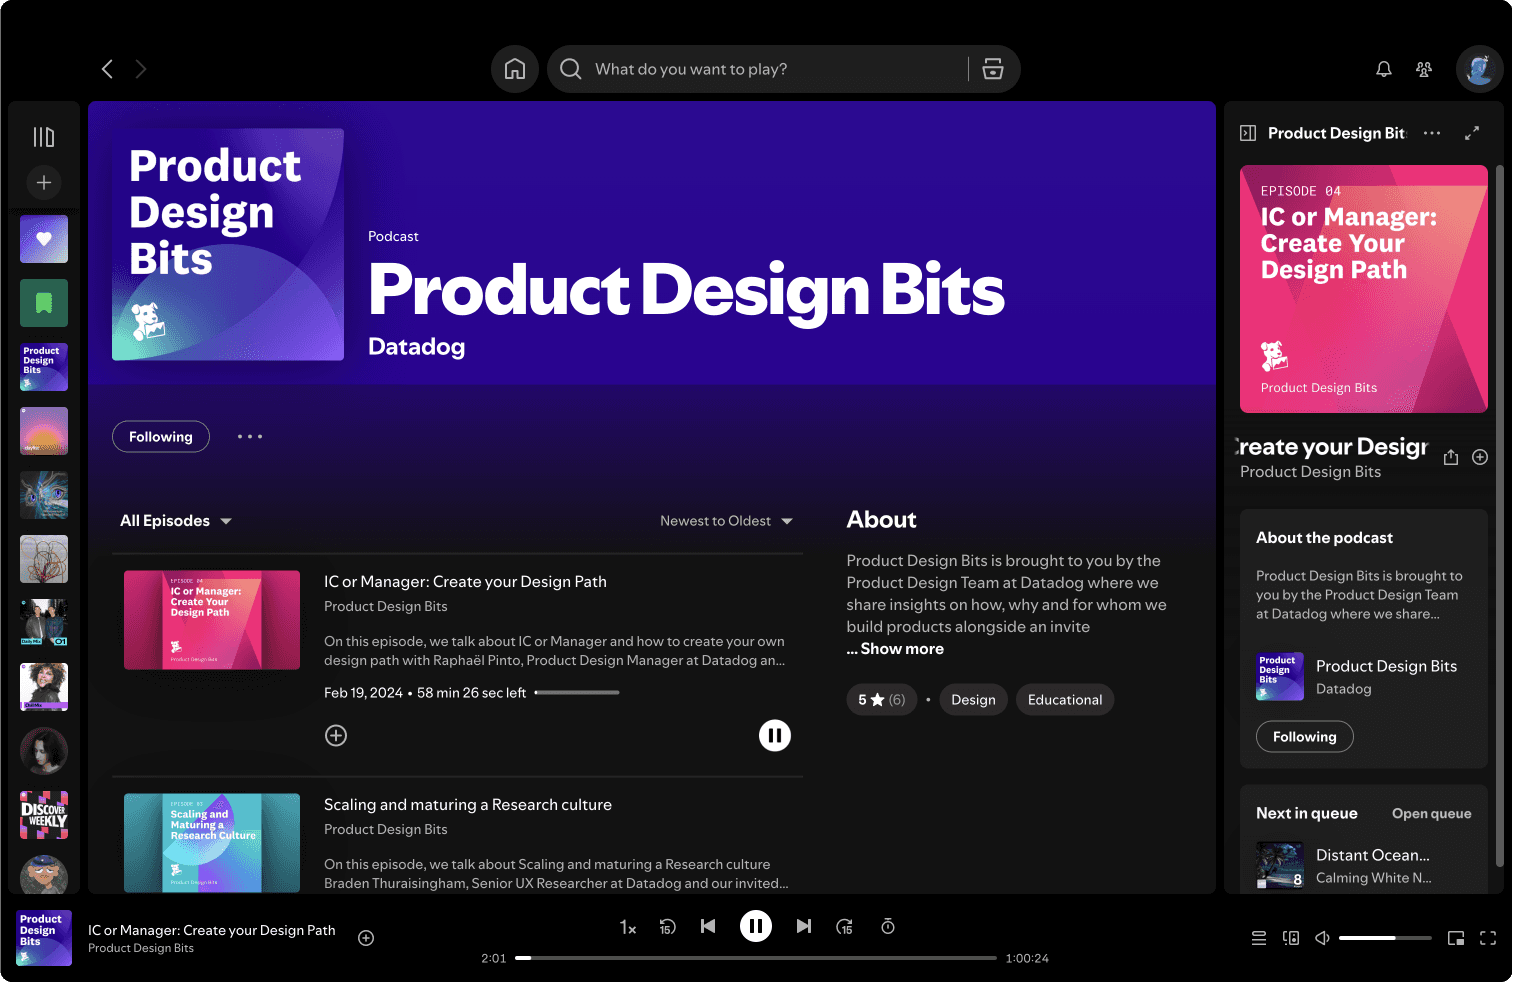Open the sleep timer icon
Viewport: 1513px width, 982px height.
pyautogui.click(x=888, y=927)
